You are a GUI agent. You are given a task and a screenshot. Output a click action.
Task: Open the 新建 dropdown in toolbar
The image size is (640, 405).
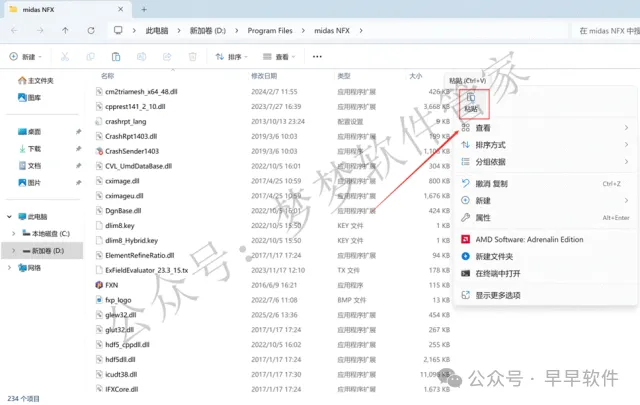[25, 57]
